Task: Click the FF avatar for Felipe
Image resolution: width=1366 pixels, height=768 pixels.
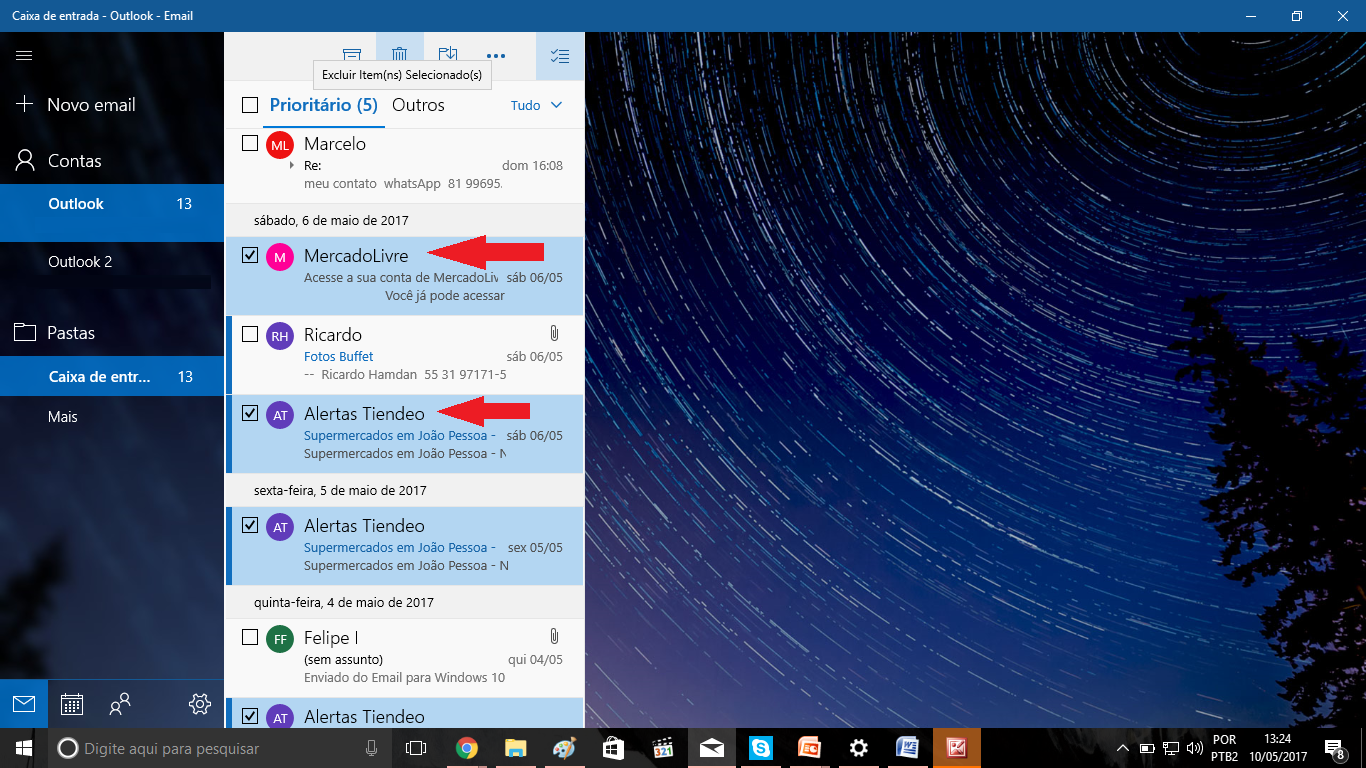Action: pos(280,639)
